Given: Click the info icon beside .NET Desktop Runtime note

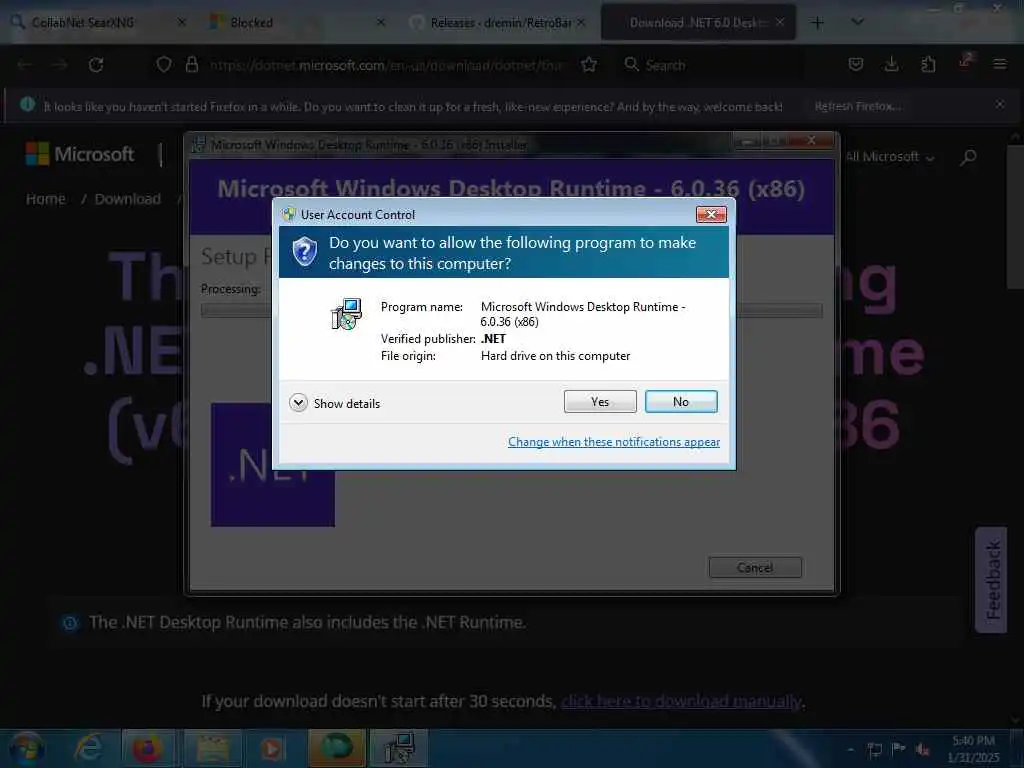Looking at the screenshot, I should point(70,623).
